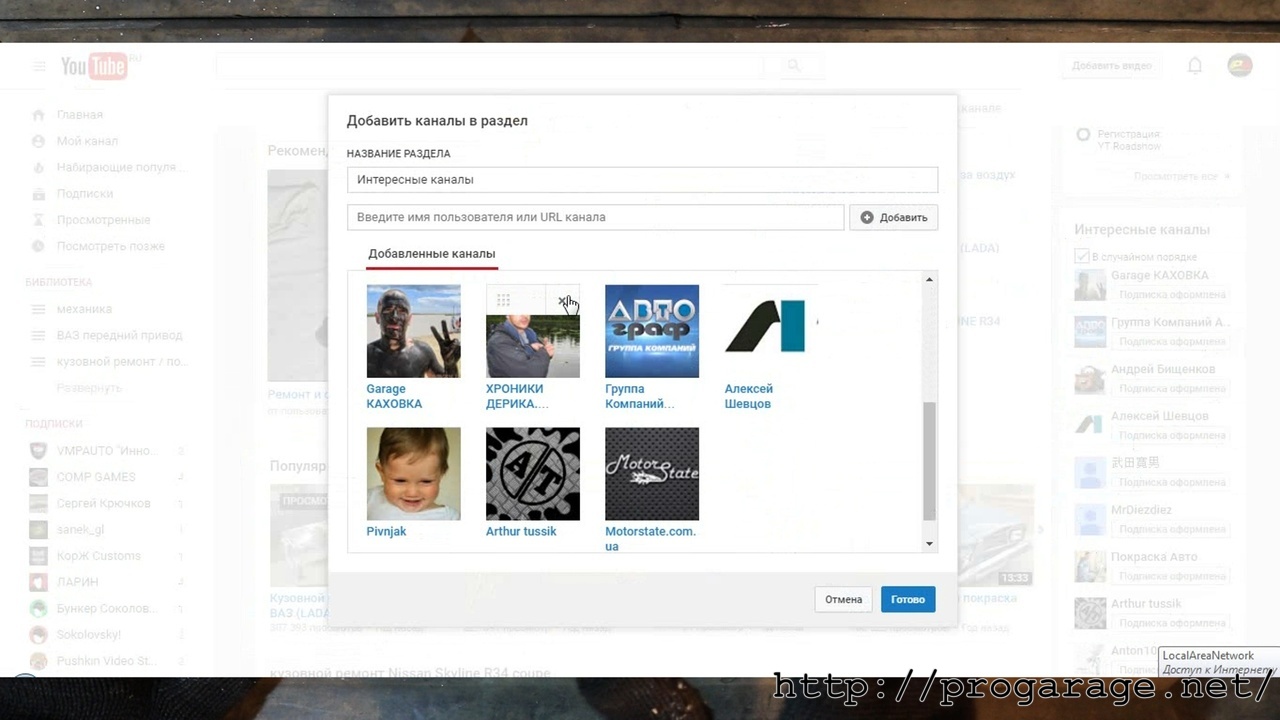1280x720 pixels.
Task: Click the YouTube logo
Action: click(x=94, y=66)
